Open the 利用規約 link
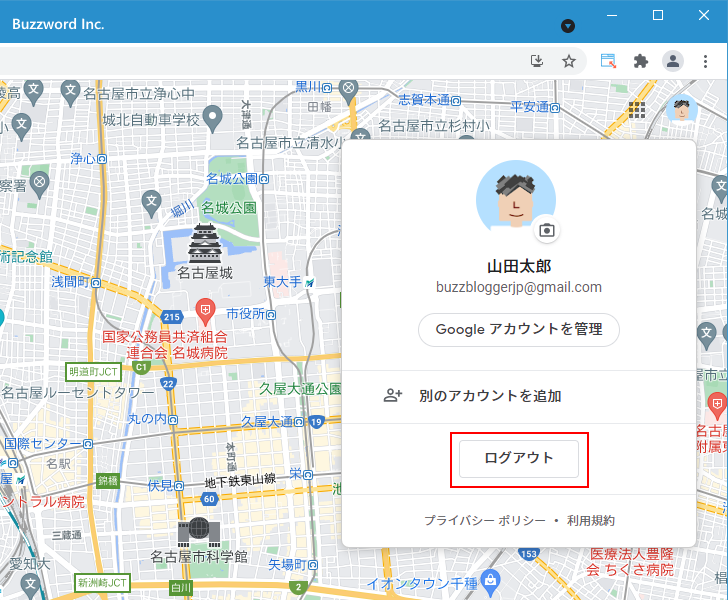Image resolution: width=728 pixels, height=600 pixels. 591,521
